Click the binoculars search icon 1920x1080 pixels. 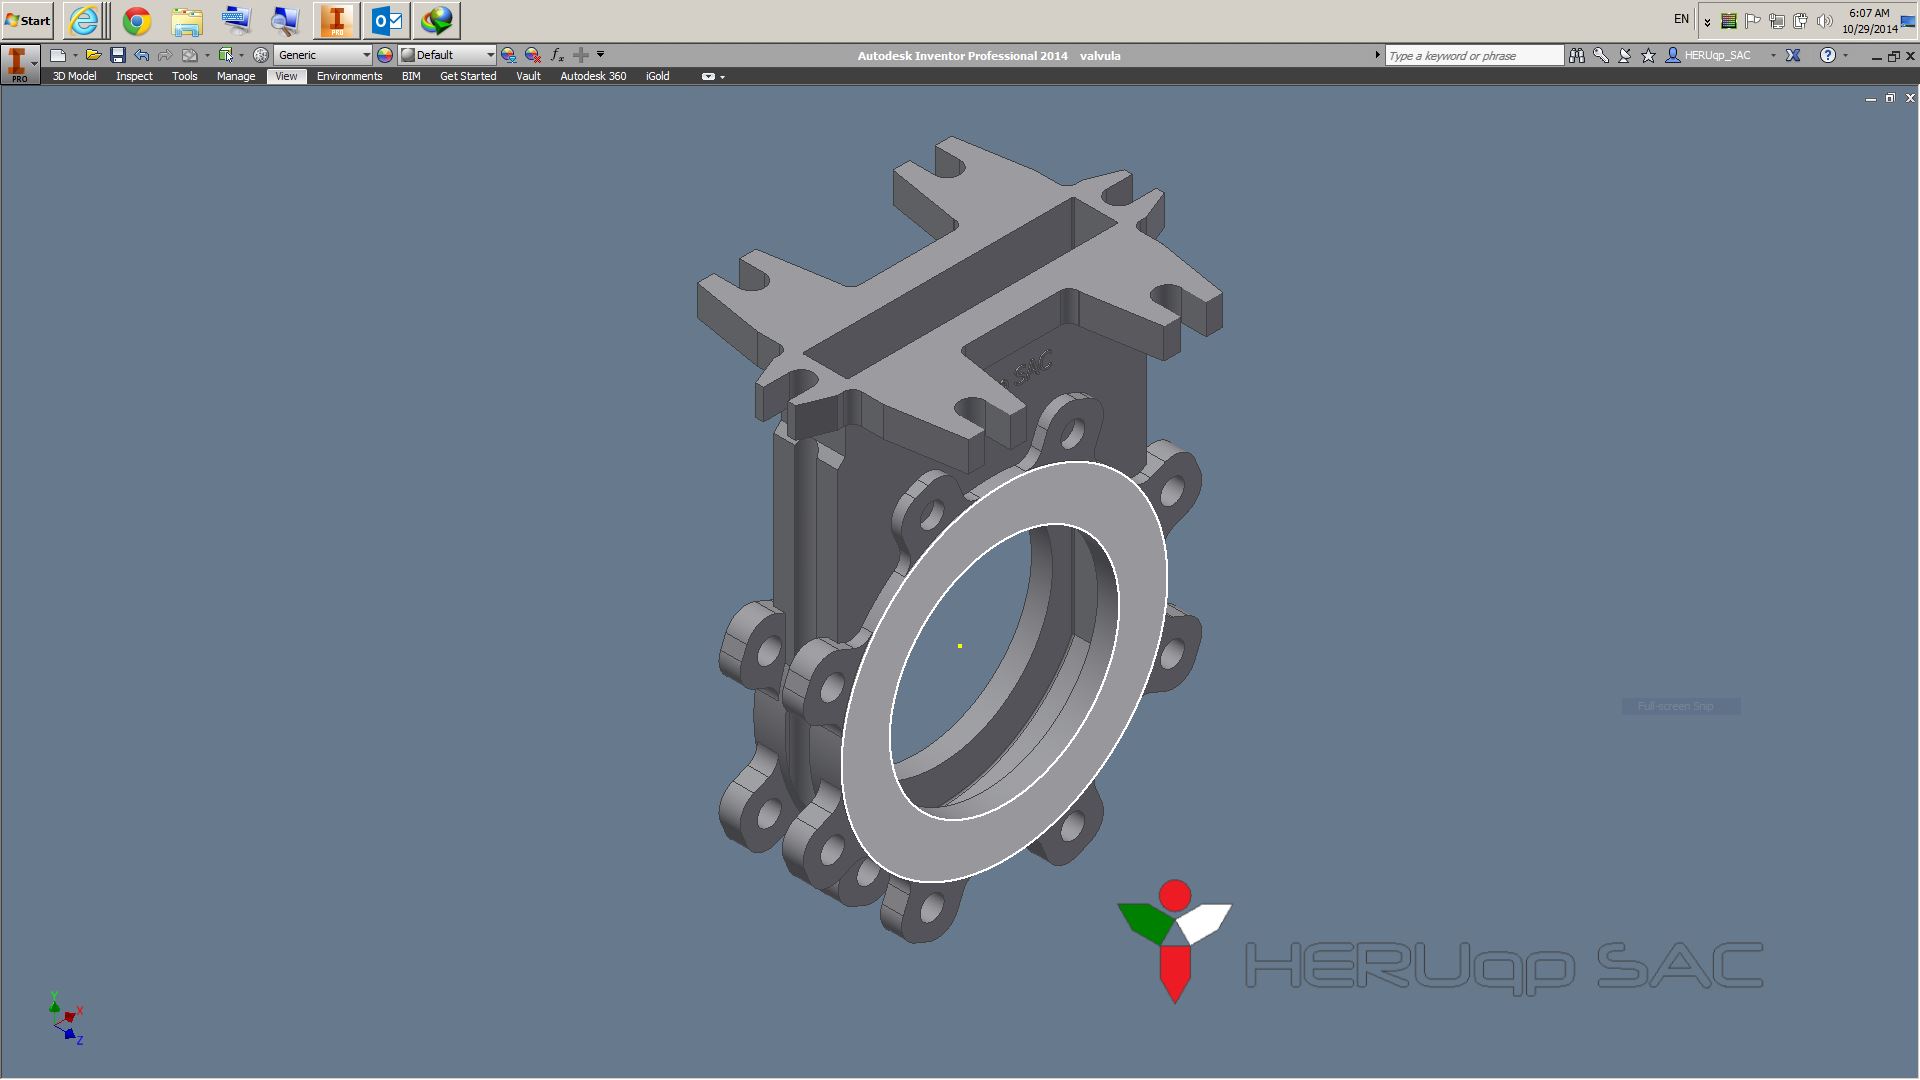1577,56
